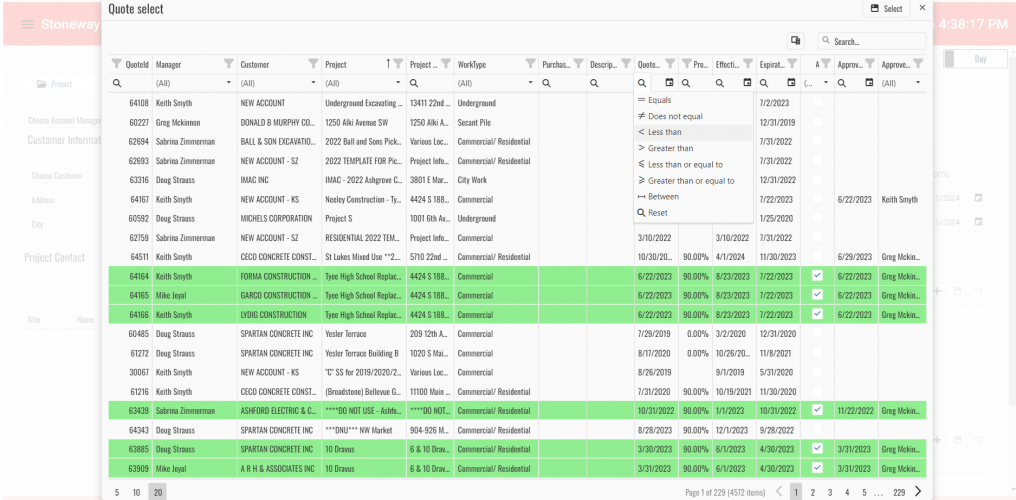Click the grid Search input box

863,41
